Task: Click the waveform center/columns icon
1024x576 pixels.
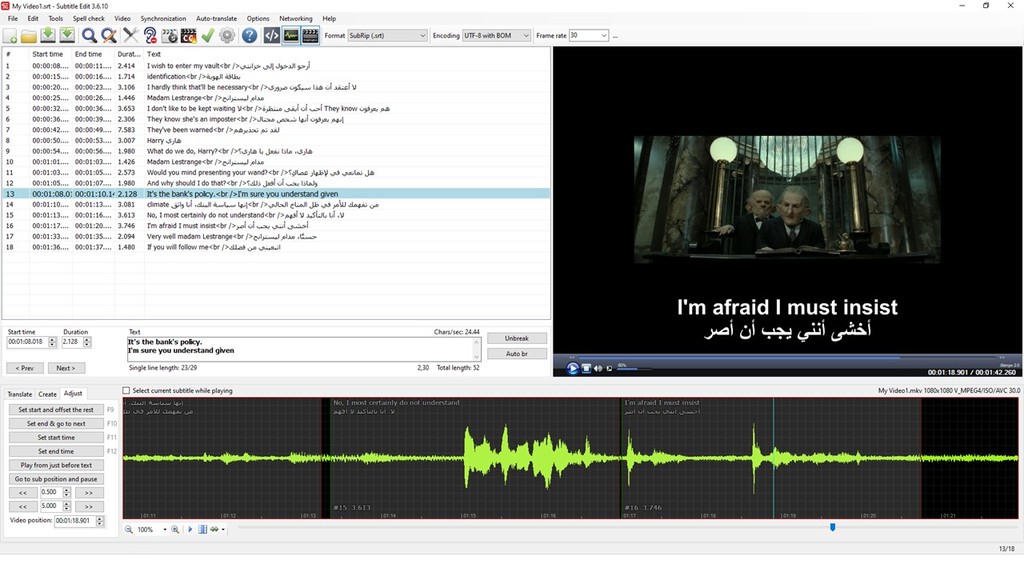Action: 202,530
